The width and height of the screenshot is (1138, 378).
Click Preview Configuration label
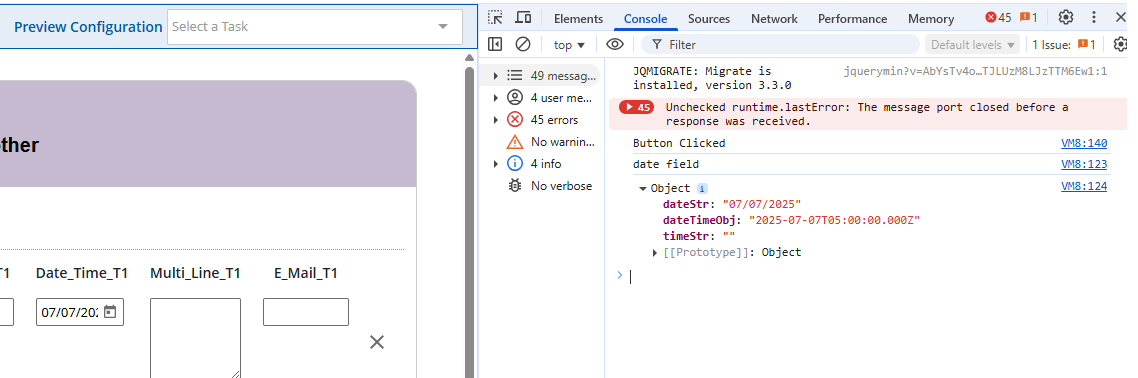point(88,27)
